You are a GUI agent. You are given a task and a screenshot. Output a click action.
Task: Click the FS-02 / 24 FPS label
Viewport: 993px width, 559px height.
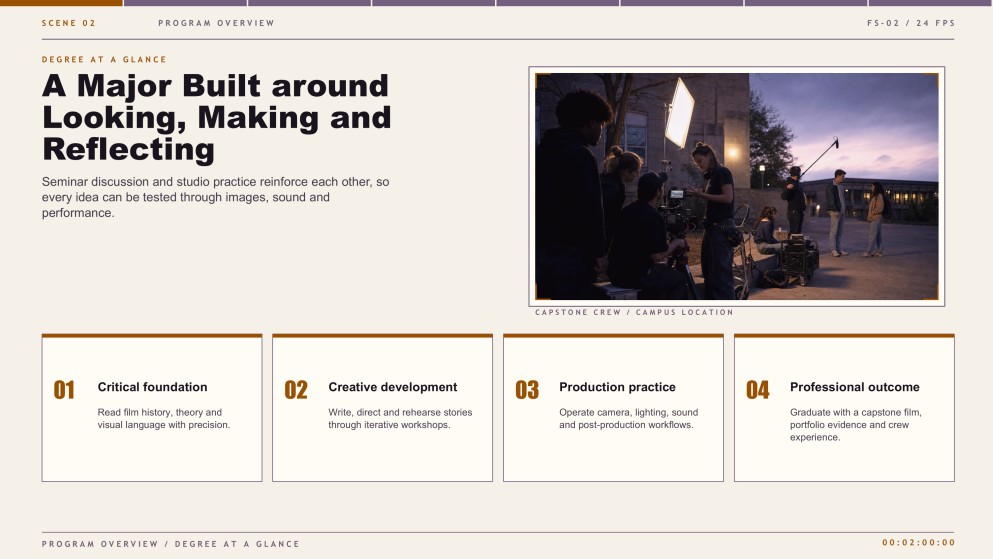(x=911, y=23)
